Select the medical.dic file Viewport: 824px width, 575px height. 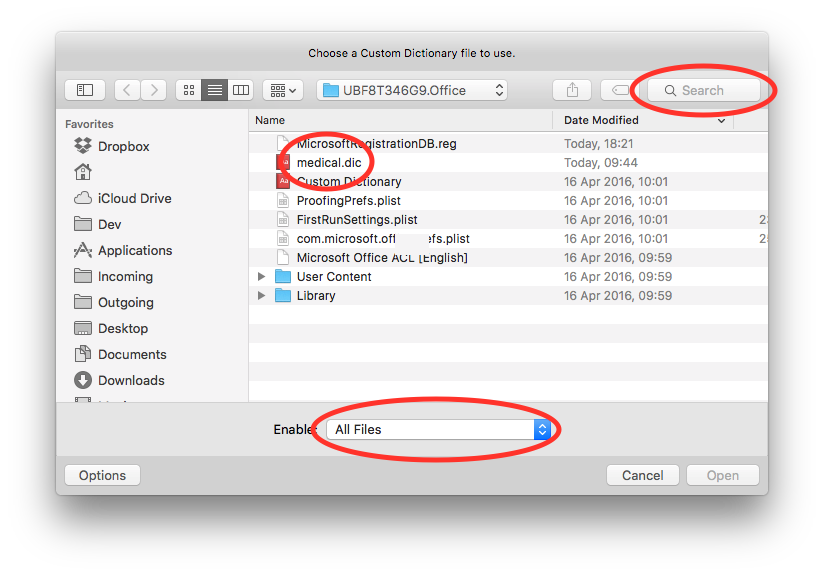point(508,163)
